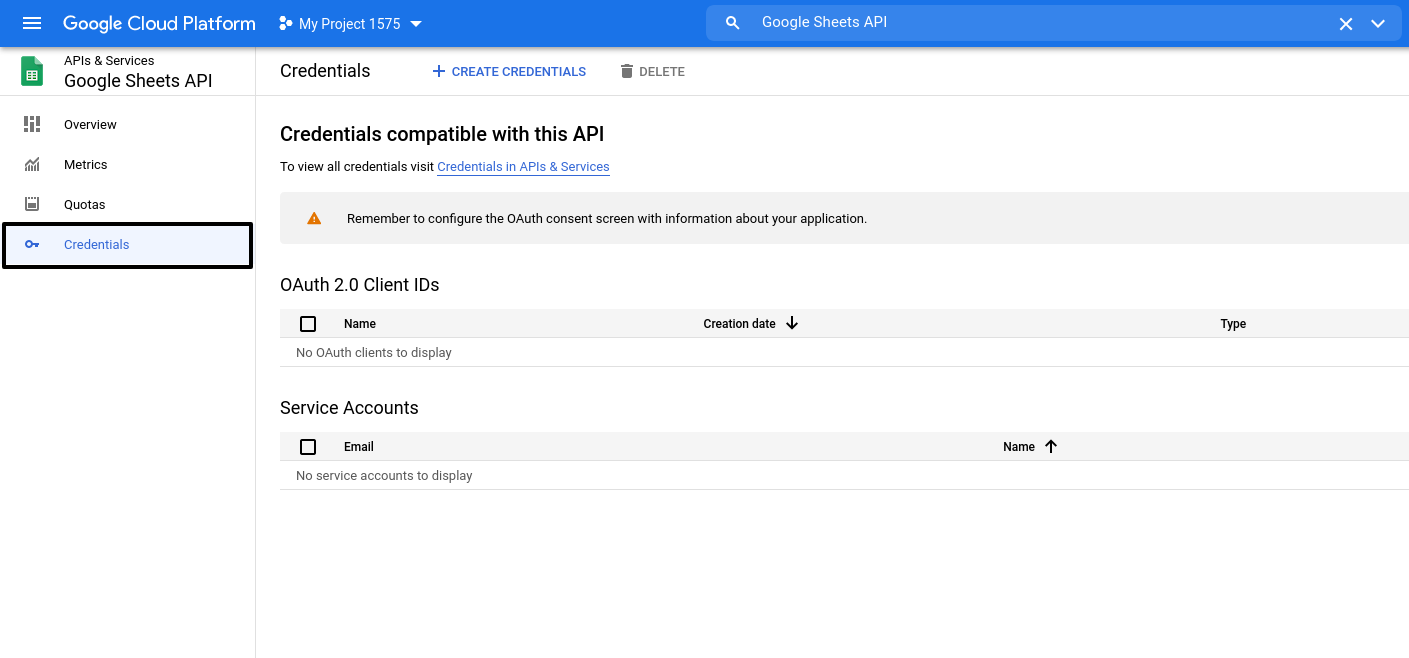Open Credentials in APIs & Services link
The image size is (1409, 658).
click(x=523, y=167)
